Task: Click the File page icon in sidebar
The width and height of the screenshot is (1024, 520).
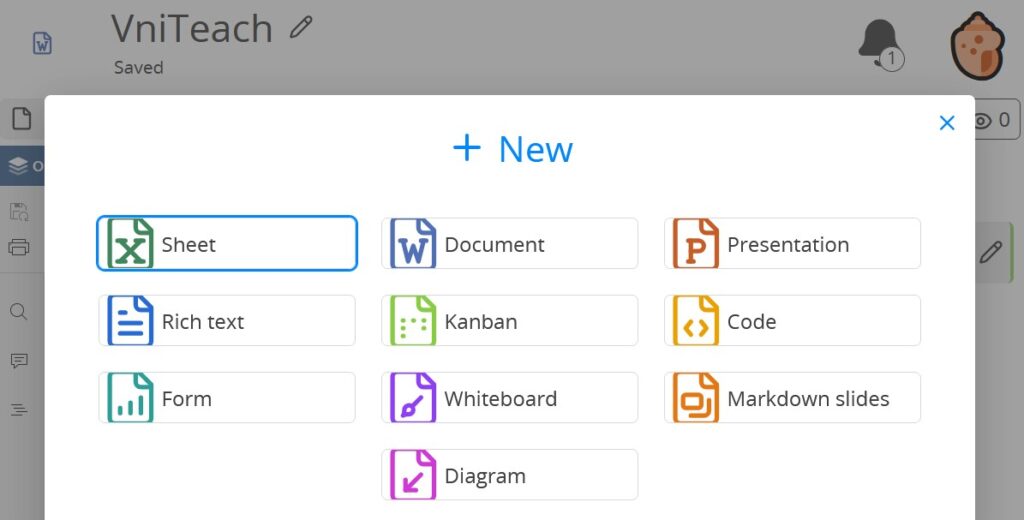Action: coord(21,119)
